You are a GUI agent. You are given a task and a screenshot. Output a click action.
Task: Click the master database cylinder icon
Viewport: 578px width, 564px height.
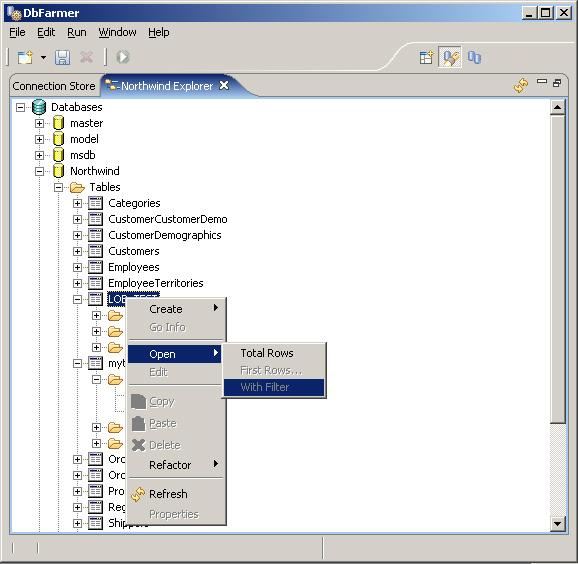coord(58,123)
